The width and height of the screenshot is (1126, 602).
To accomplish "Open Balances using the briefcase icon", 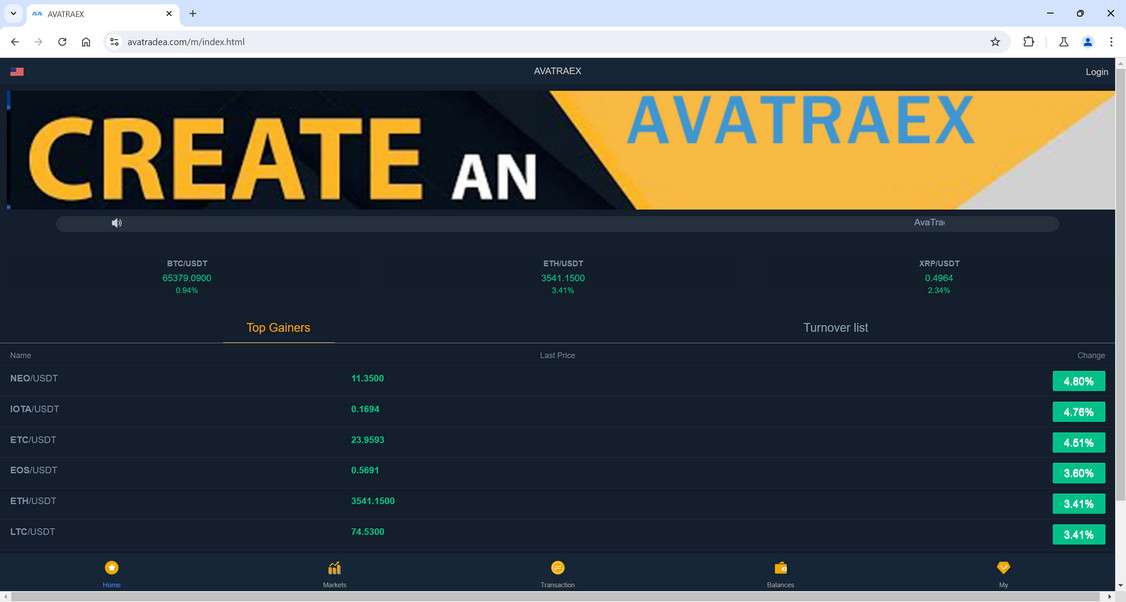I will click(780, 571).
